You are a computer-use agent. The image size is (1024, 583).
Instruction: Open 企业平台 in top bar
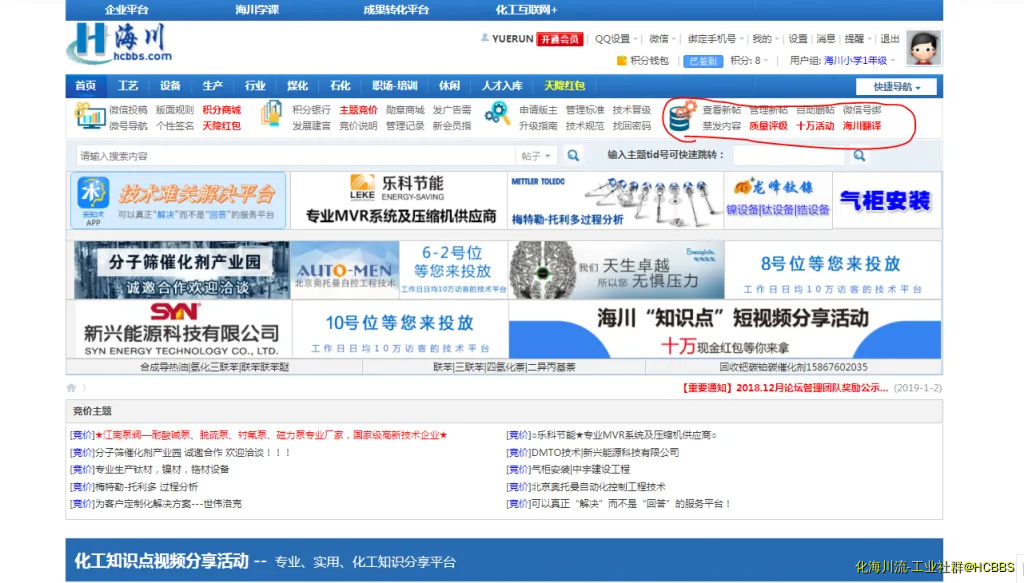pyautogui.click(x=126, y=10)
